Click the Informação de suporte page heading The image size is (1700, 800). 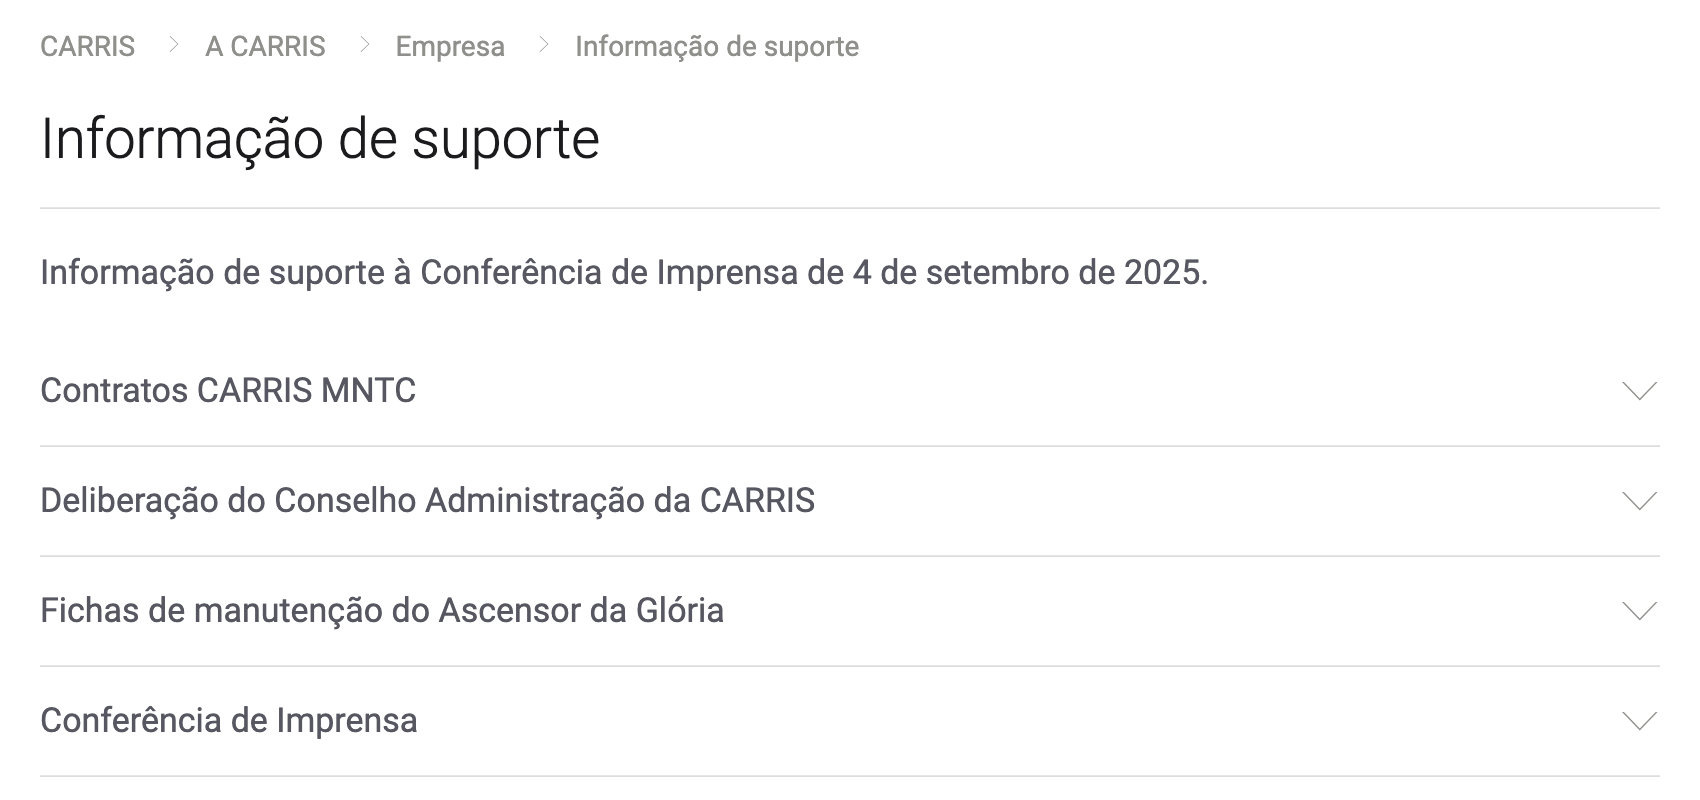(x=320, y=138)
